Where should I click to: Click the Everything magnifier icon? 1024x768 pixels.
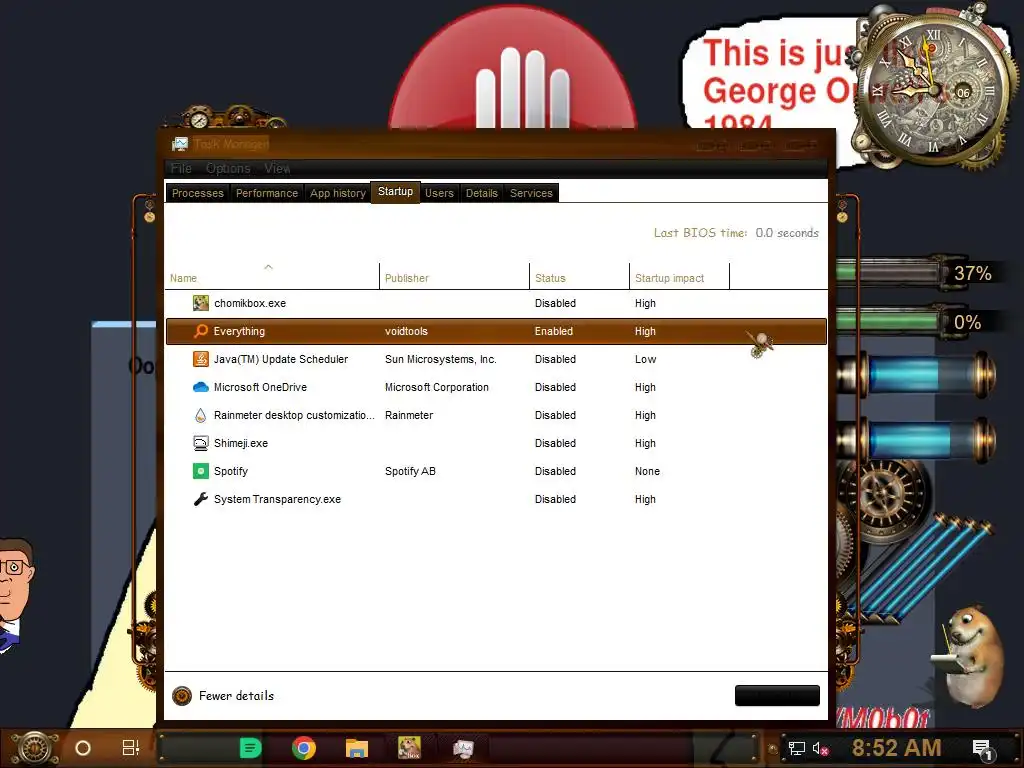[200, 331]
